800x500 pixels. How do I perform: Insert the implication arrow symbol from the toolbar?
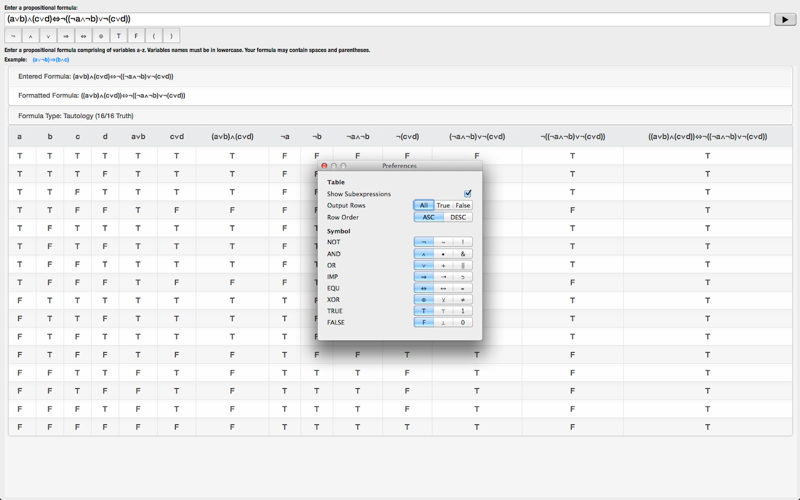click(x=66, y=36)
